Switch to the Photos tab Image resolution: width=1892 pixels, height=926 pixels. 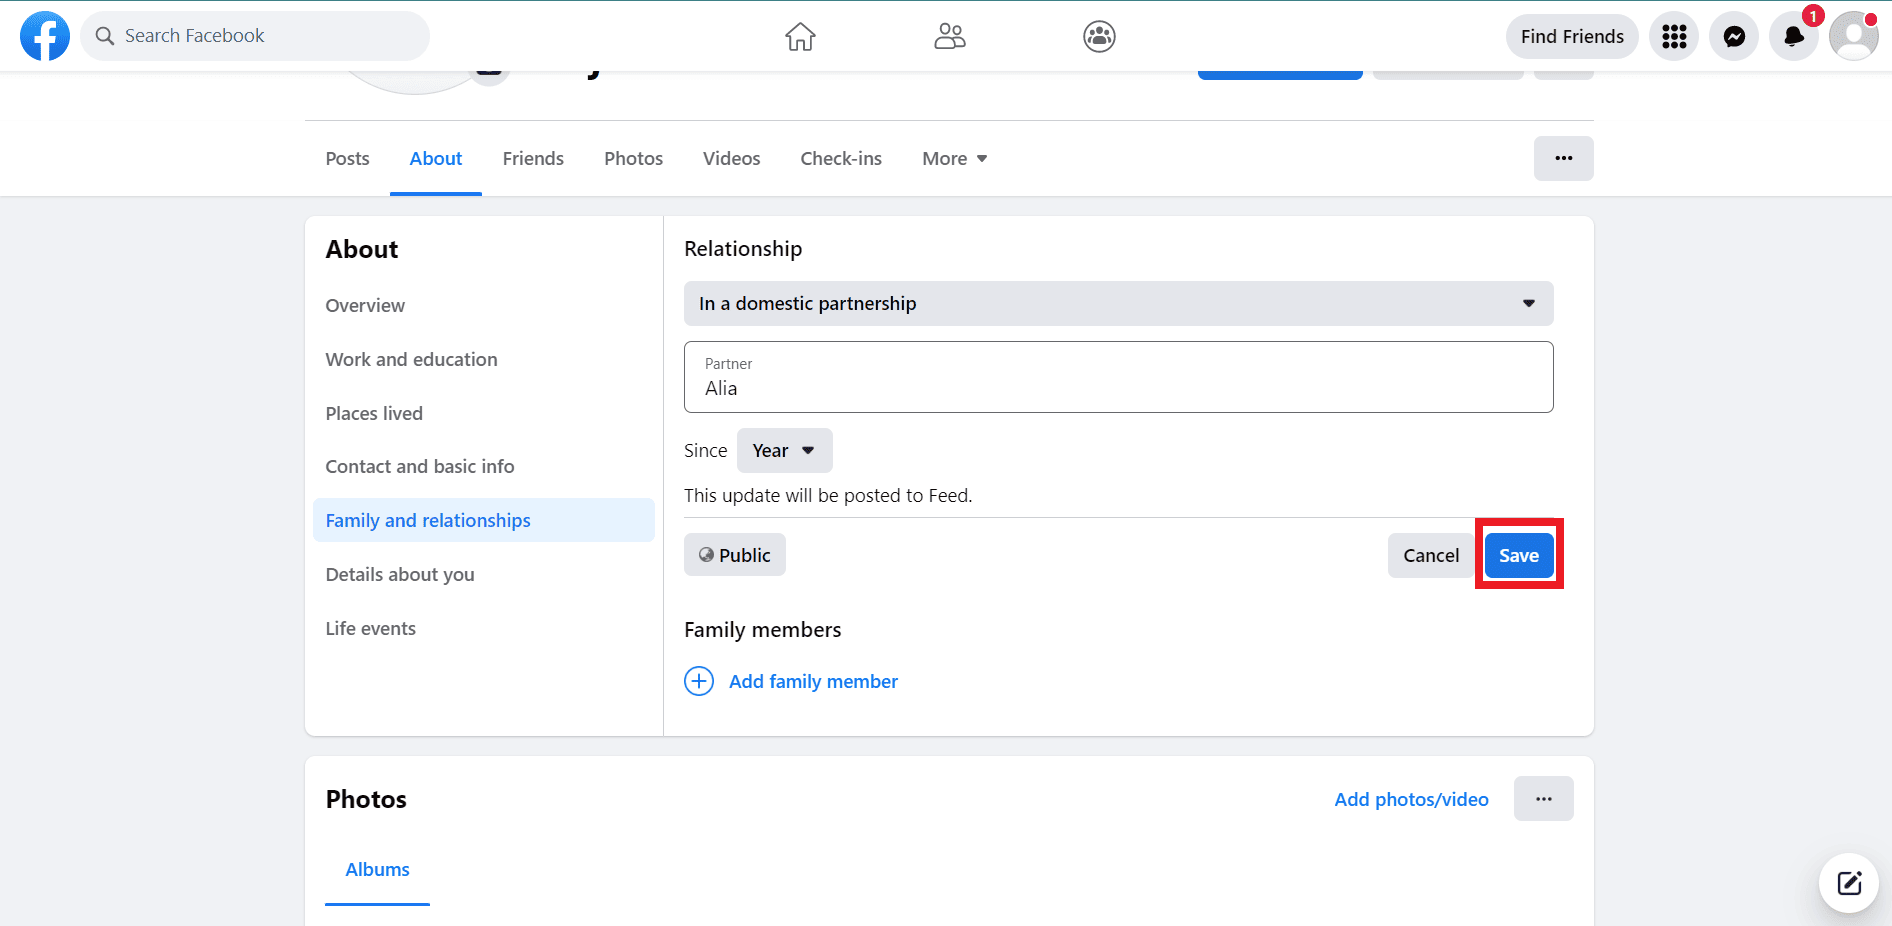point(633,159)
